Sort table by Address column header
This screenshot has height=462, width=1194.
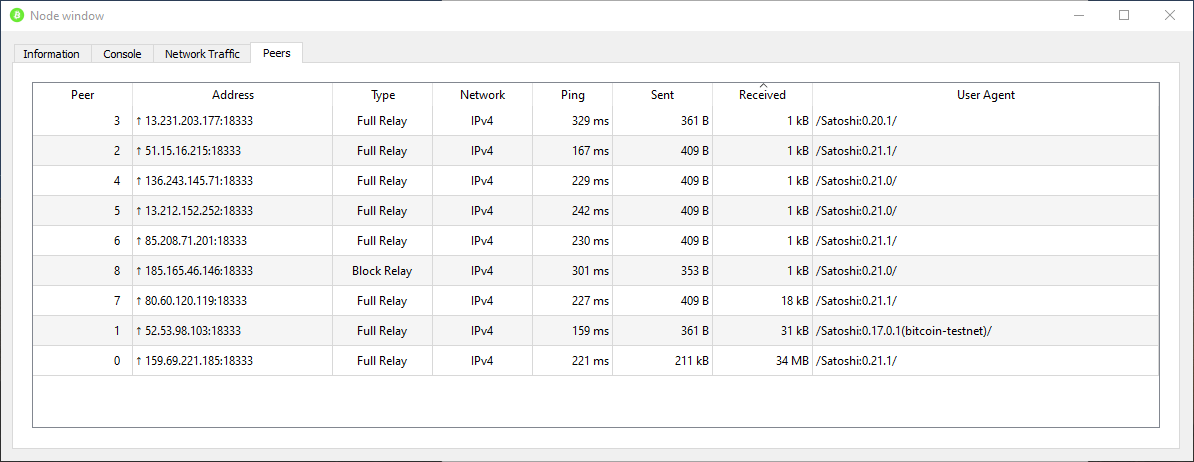pyautogui.click(x=233, y=95)
